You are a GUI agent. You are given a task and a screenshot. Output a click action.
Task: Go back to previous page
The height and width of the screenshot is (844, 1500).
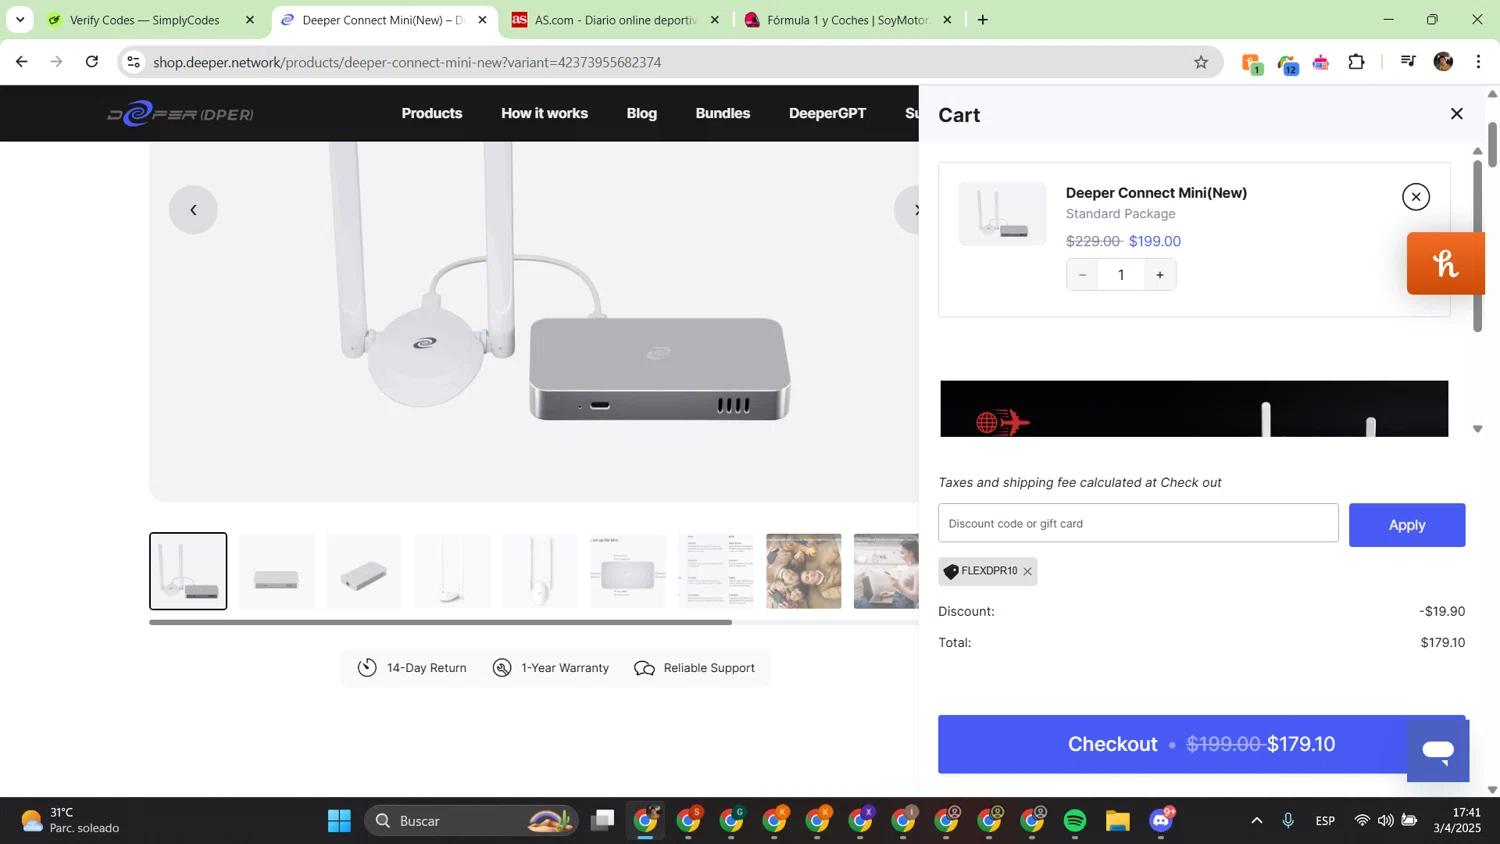(x=21, y=62)
